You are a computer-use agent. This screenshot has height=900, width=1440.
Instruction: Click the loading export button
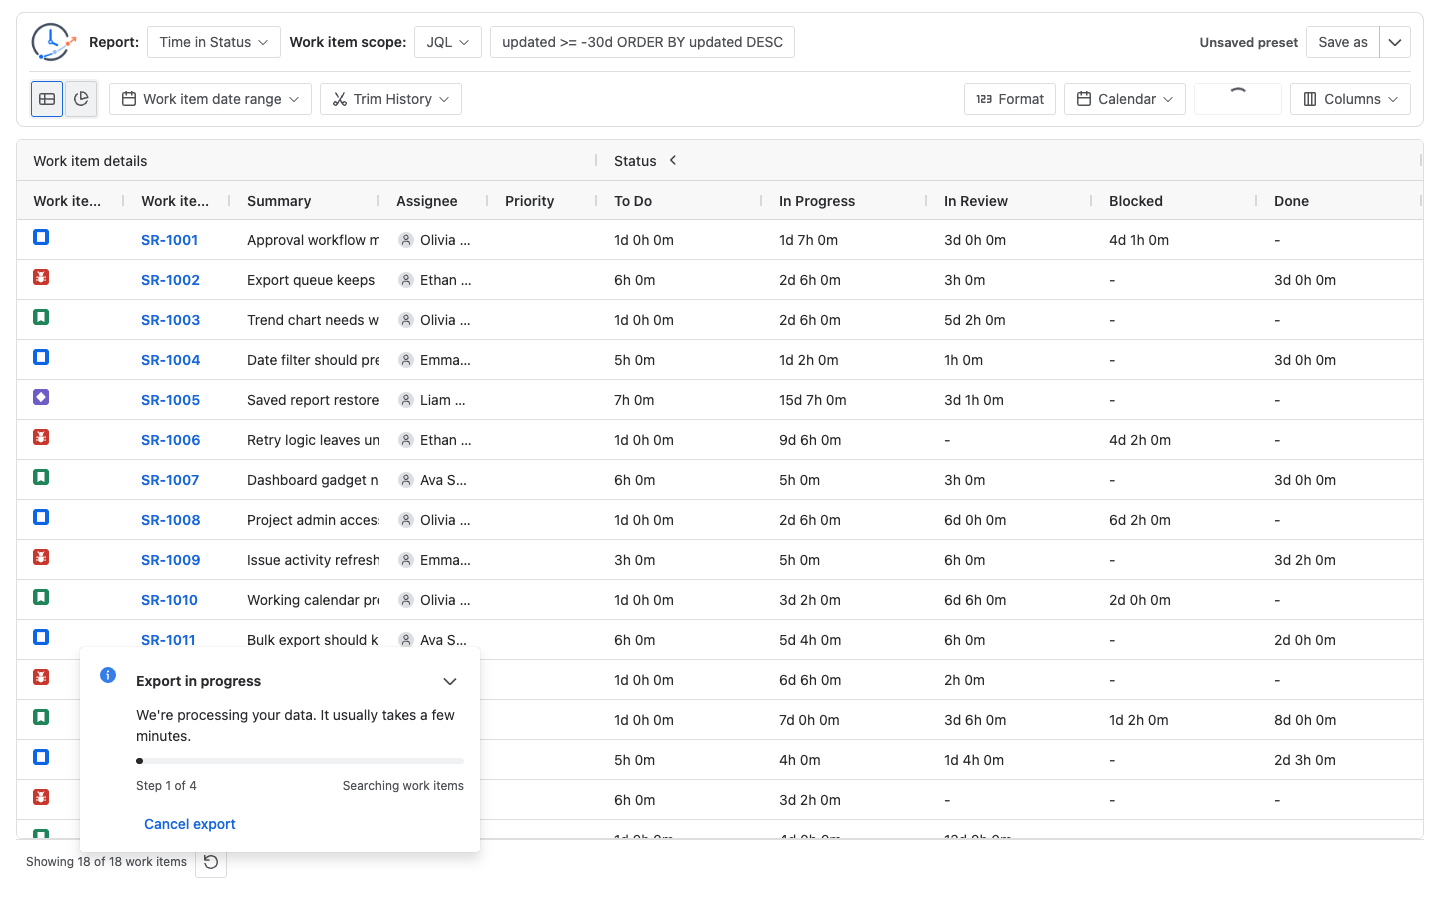1238,99
